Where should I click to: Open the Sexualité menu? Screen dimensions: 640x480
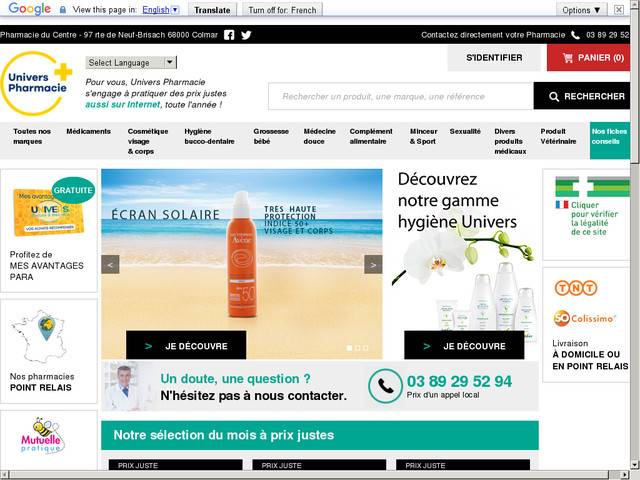coord(465,131)
